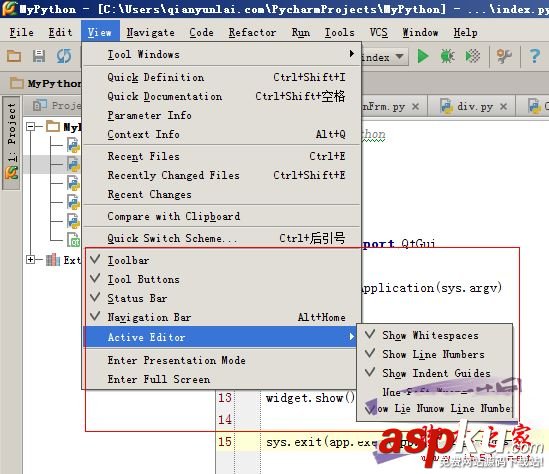Toggle the Tool Buttons option
The width and height of the screenshot is (549, 474).
coord(223,279)
